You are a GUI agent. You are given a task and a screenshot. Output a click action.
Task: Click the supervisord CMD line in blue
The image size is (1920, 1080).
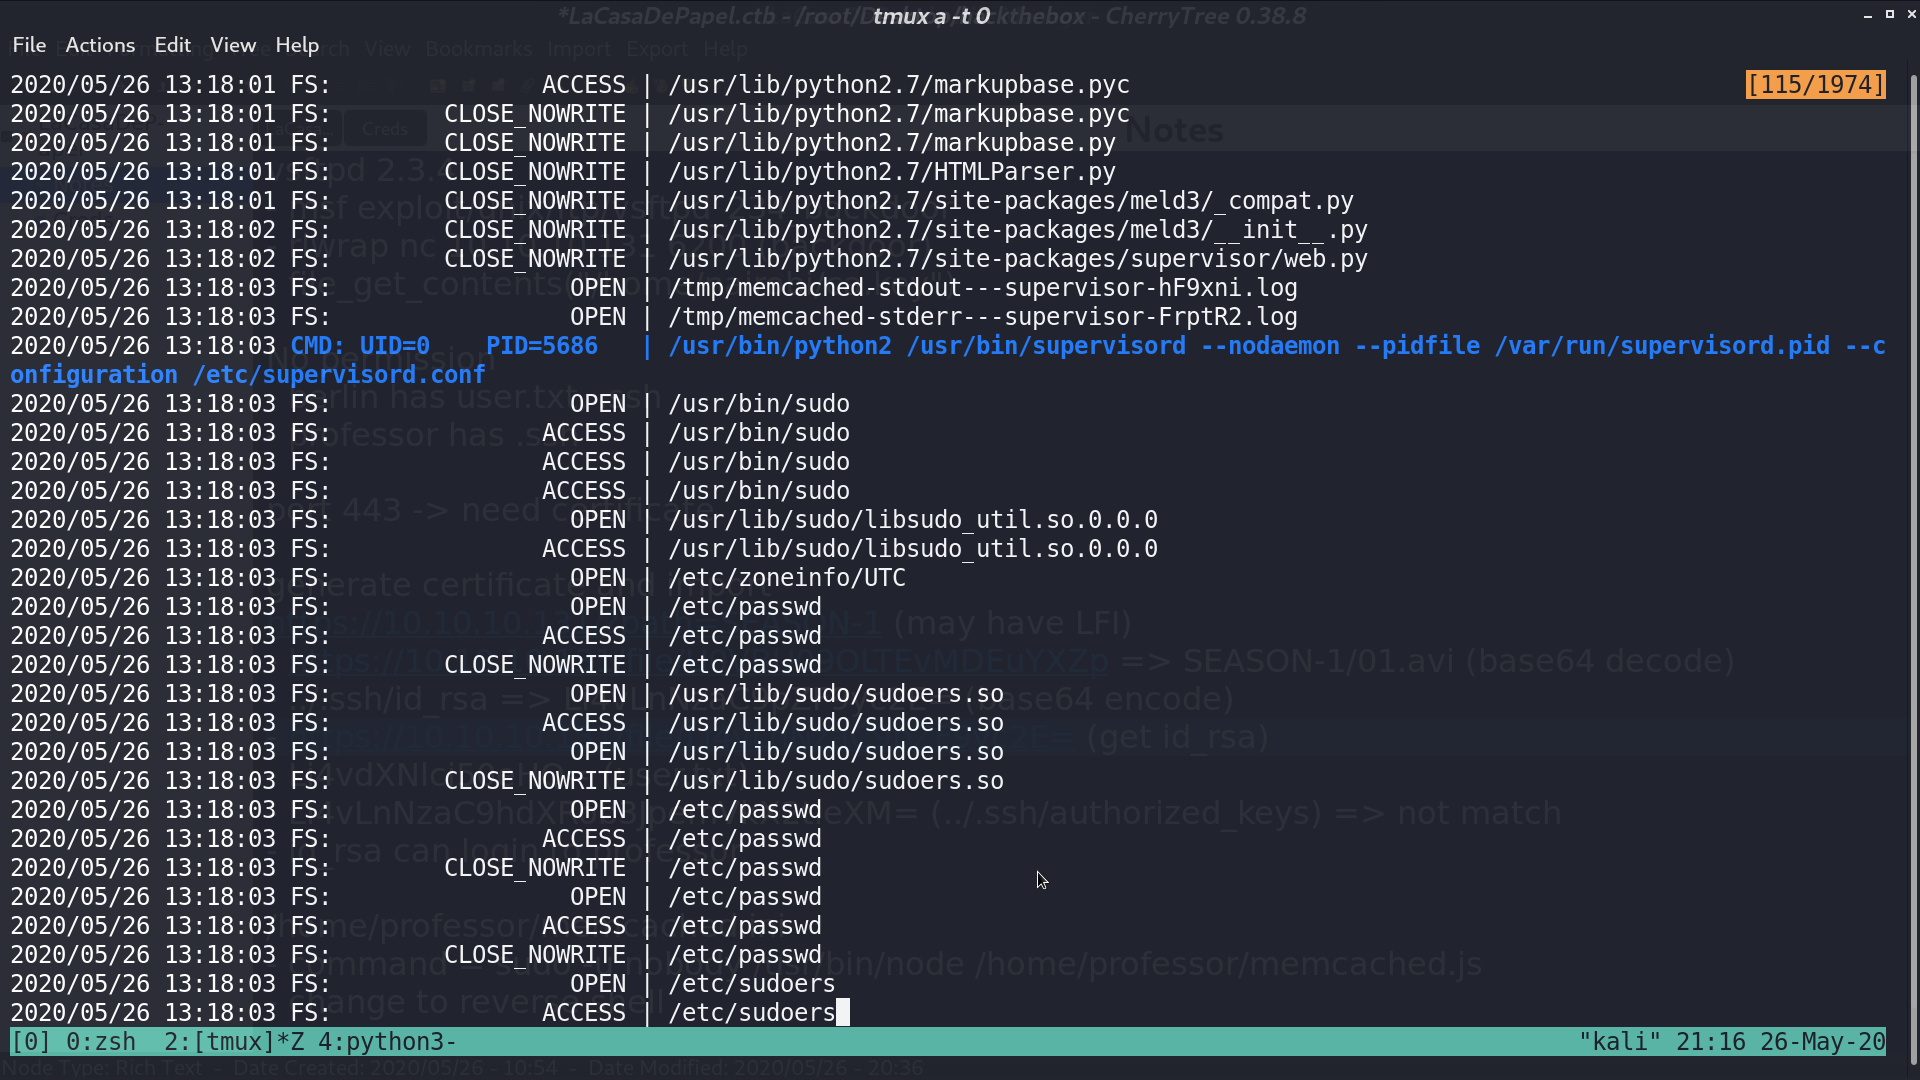coord(948,360)
